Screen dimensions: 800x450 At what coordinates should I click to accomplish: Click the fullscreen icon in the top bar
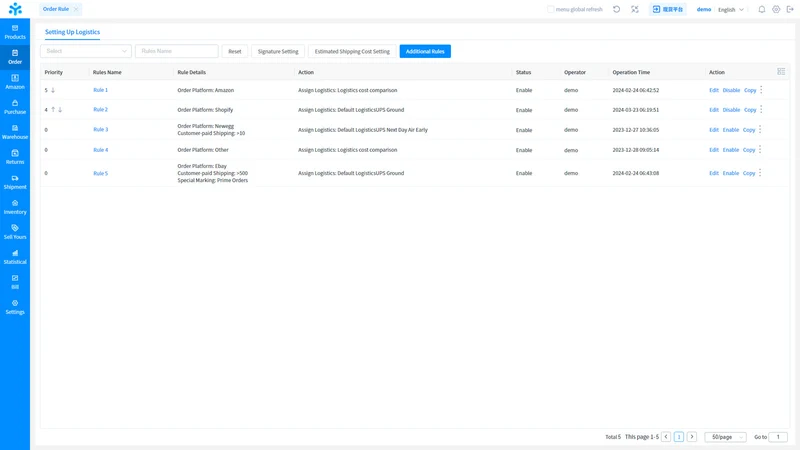[x=635, y=9]
